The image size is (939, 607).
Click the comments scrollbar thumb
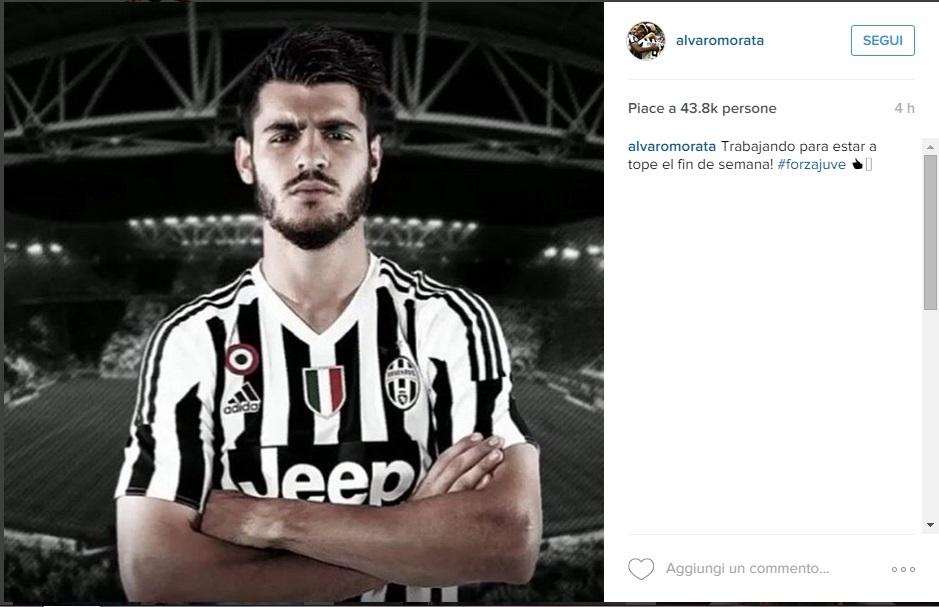[930, 232]
